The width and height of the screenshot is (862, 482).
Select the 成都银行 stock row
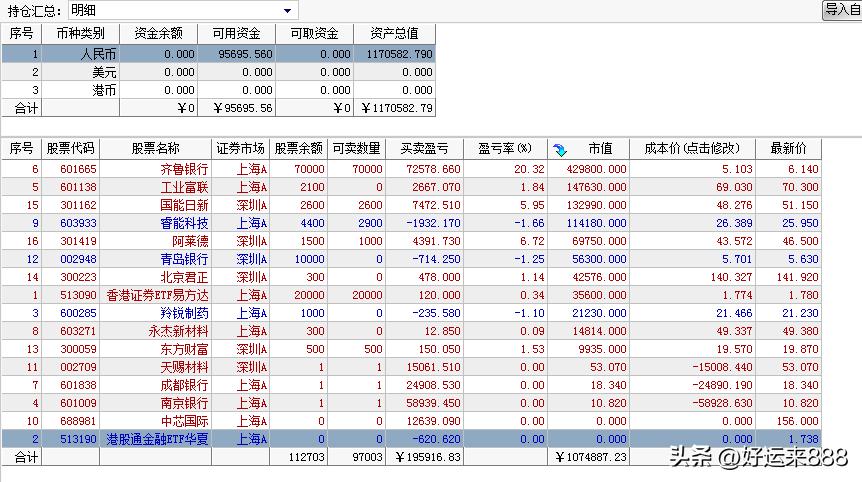[411, 385]
